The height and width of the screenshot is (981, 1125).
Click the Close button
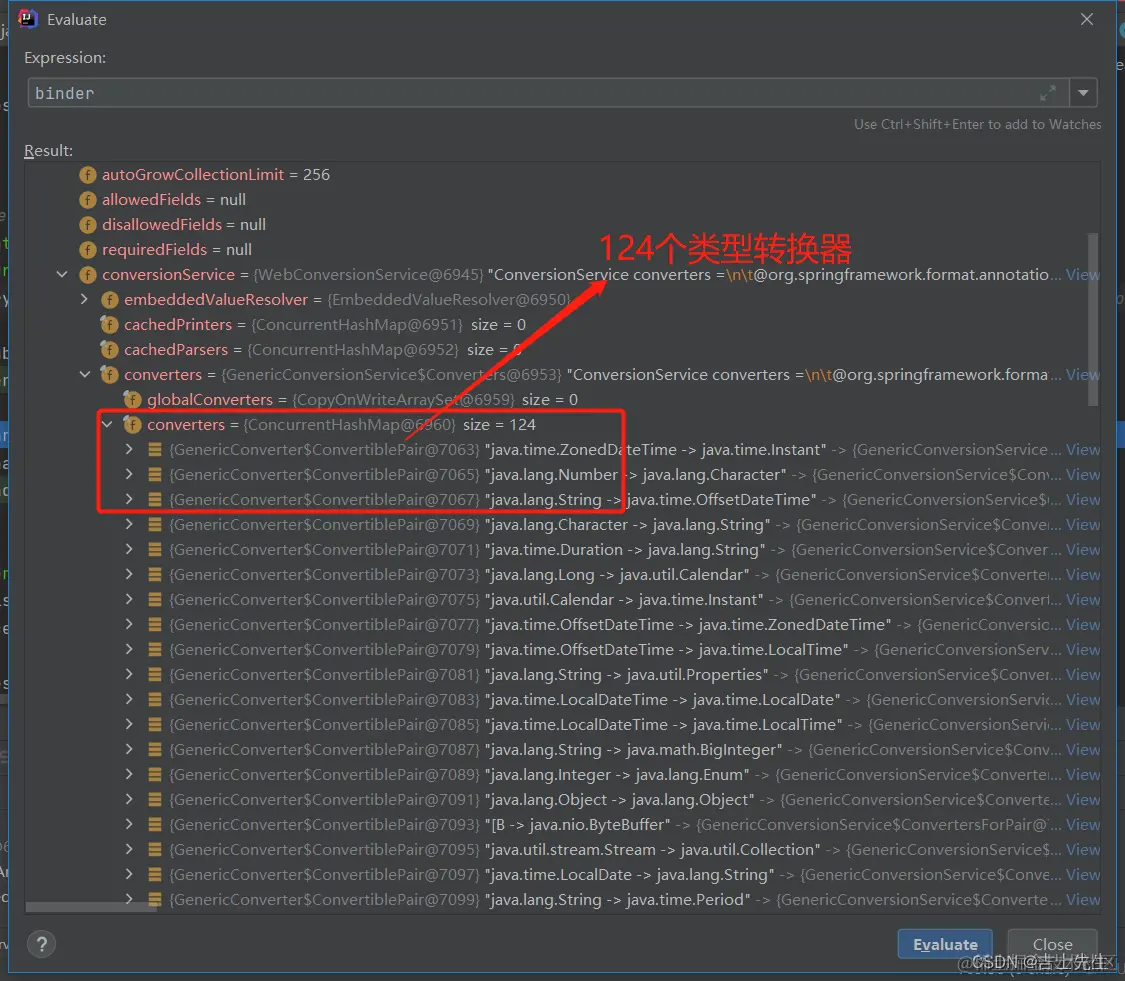click(1053, 944)
